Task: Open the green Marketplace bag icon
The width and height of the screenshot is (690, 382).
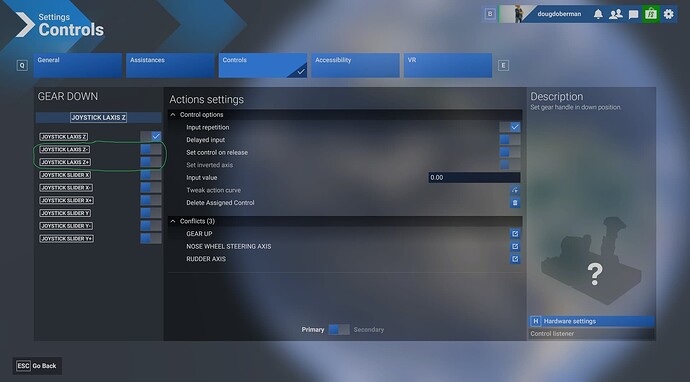Action: (651, 14)
